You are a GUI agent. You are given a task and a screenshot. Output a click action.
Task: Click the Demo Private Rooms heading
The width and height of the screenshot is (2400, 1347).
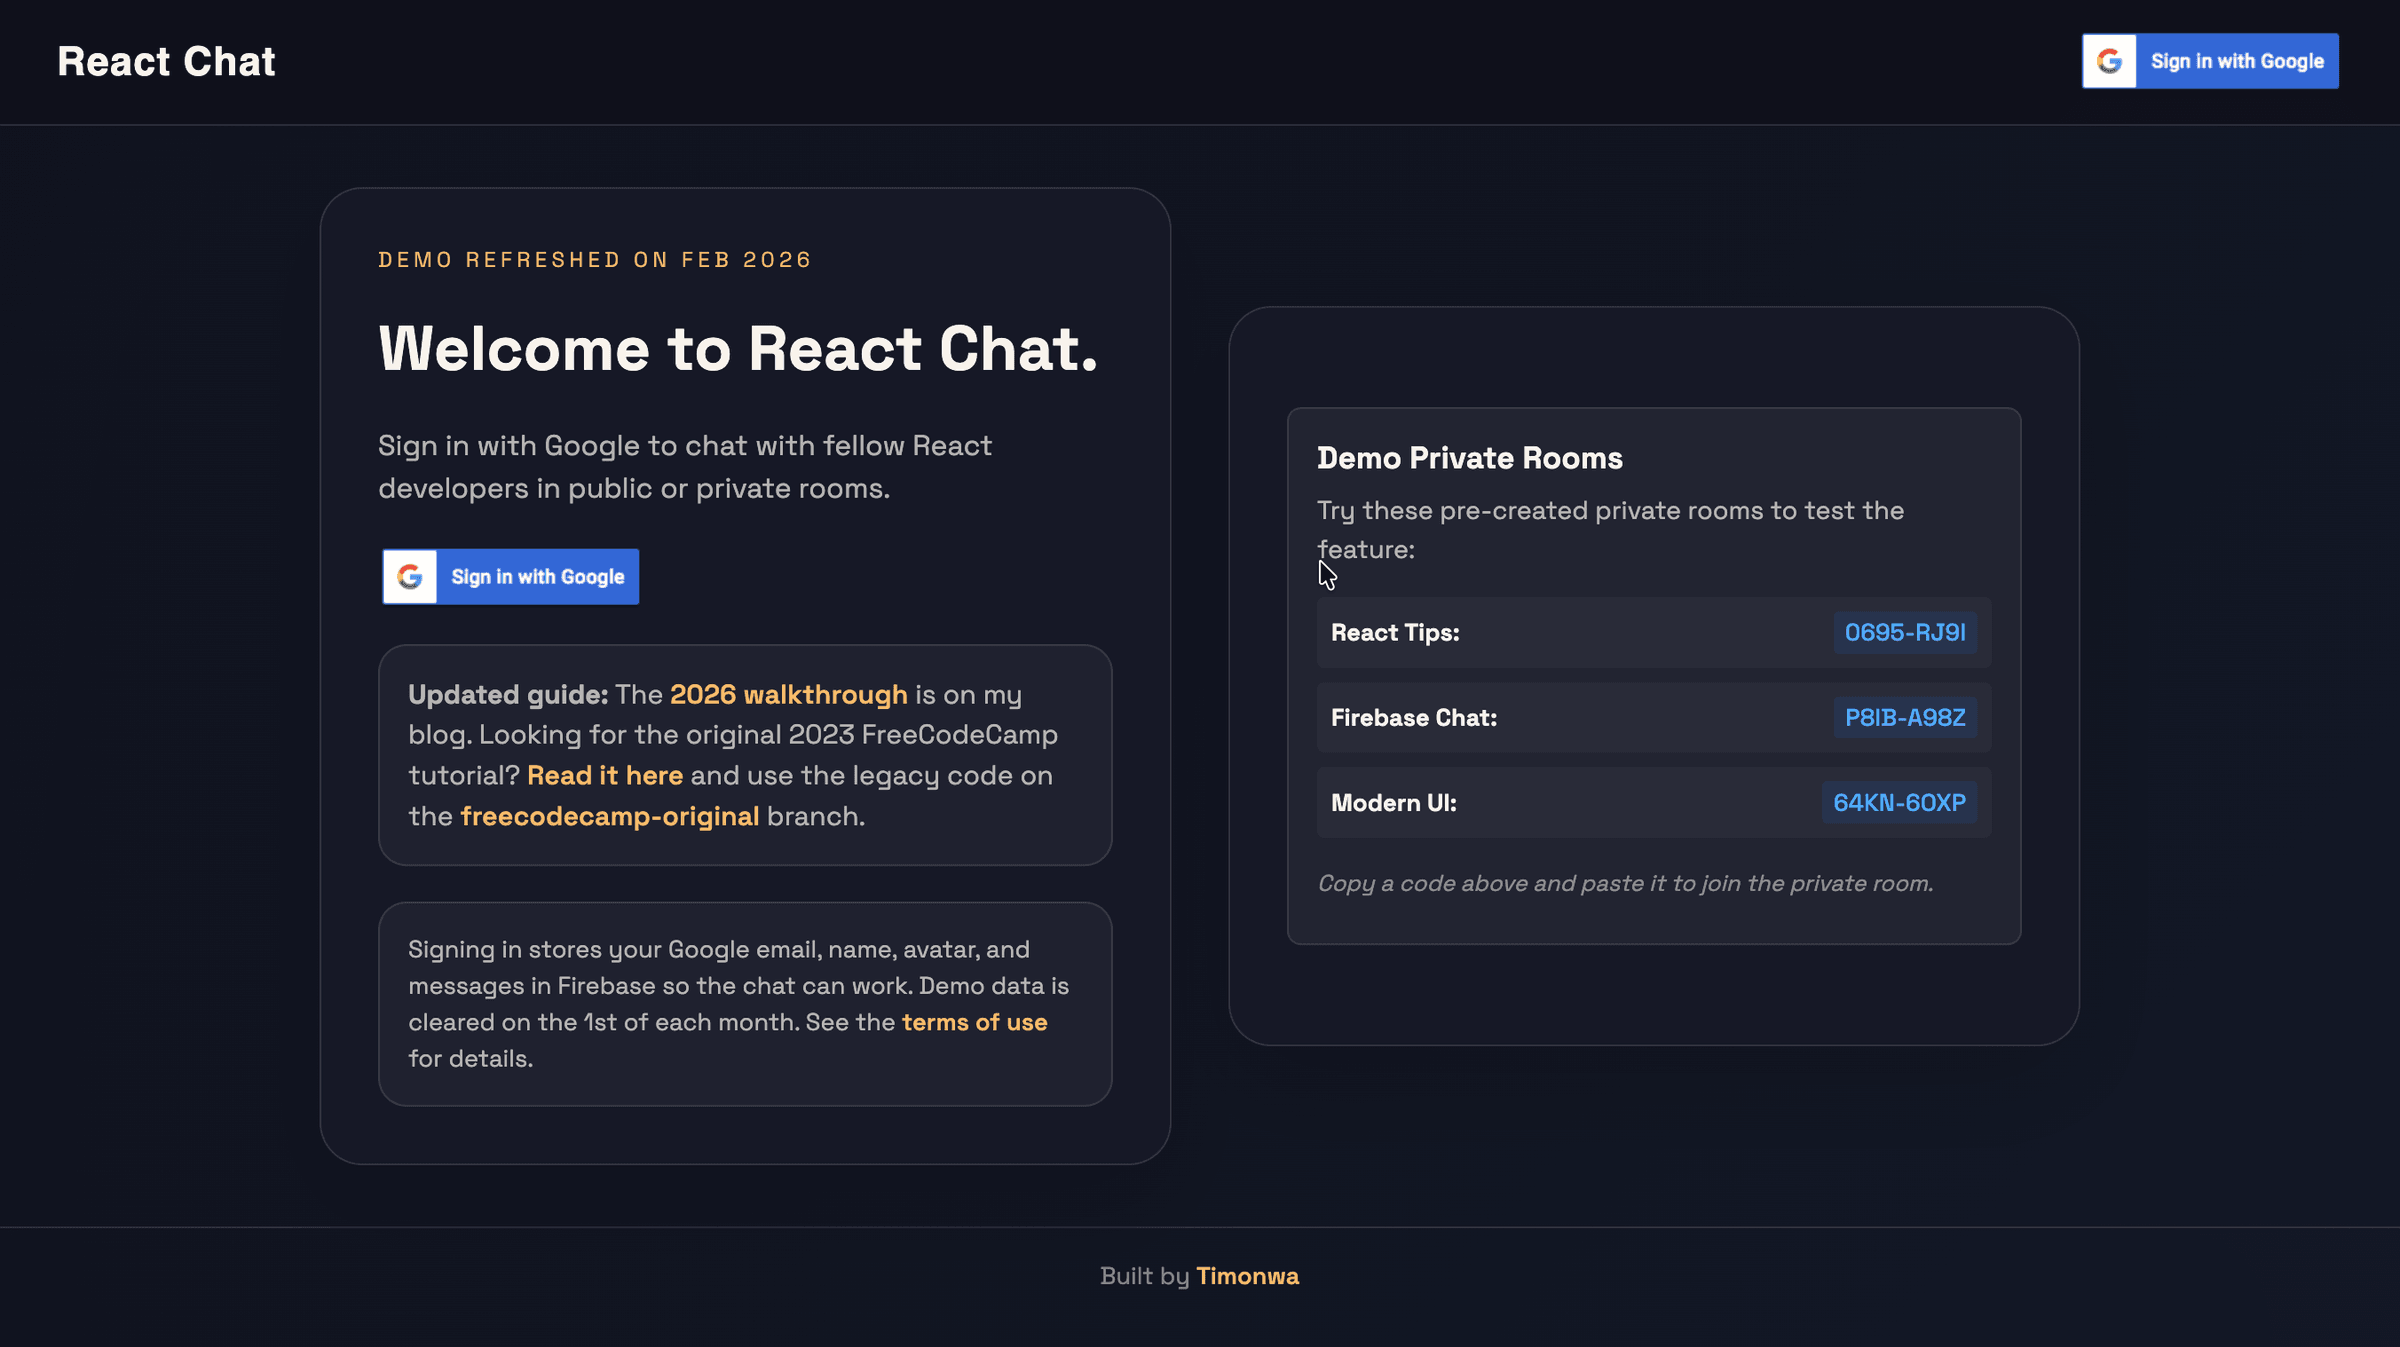(x=1469, y=458)
